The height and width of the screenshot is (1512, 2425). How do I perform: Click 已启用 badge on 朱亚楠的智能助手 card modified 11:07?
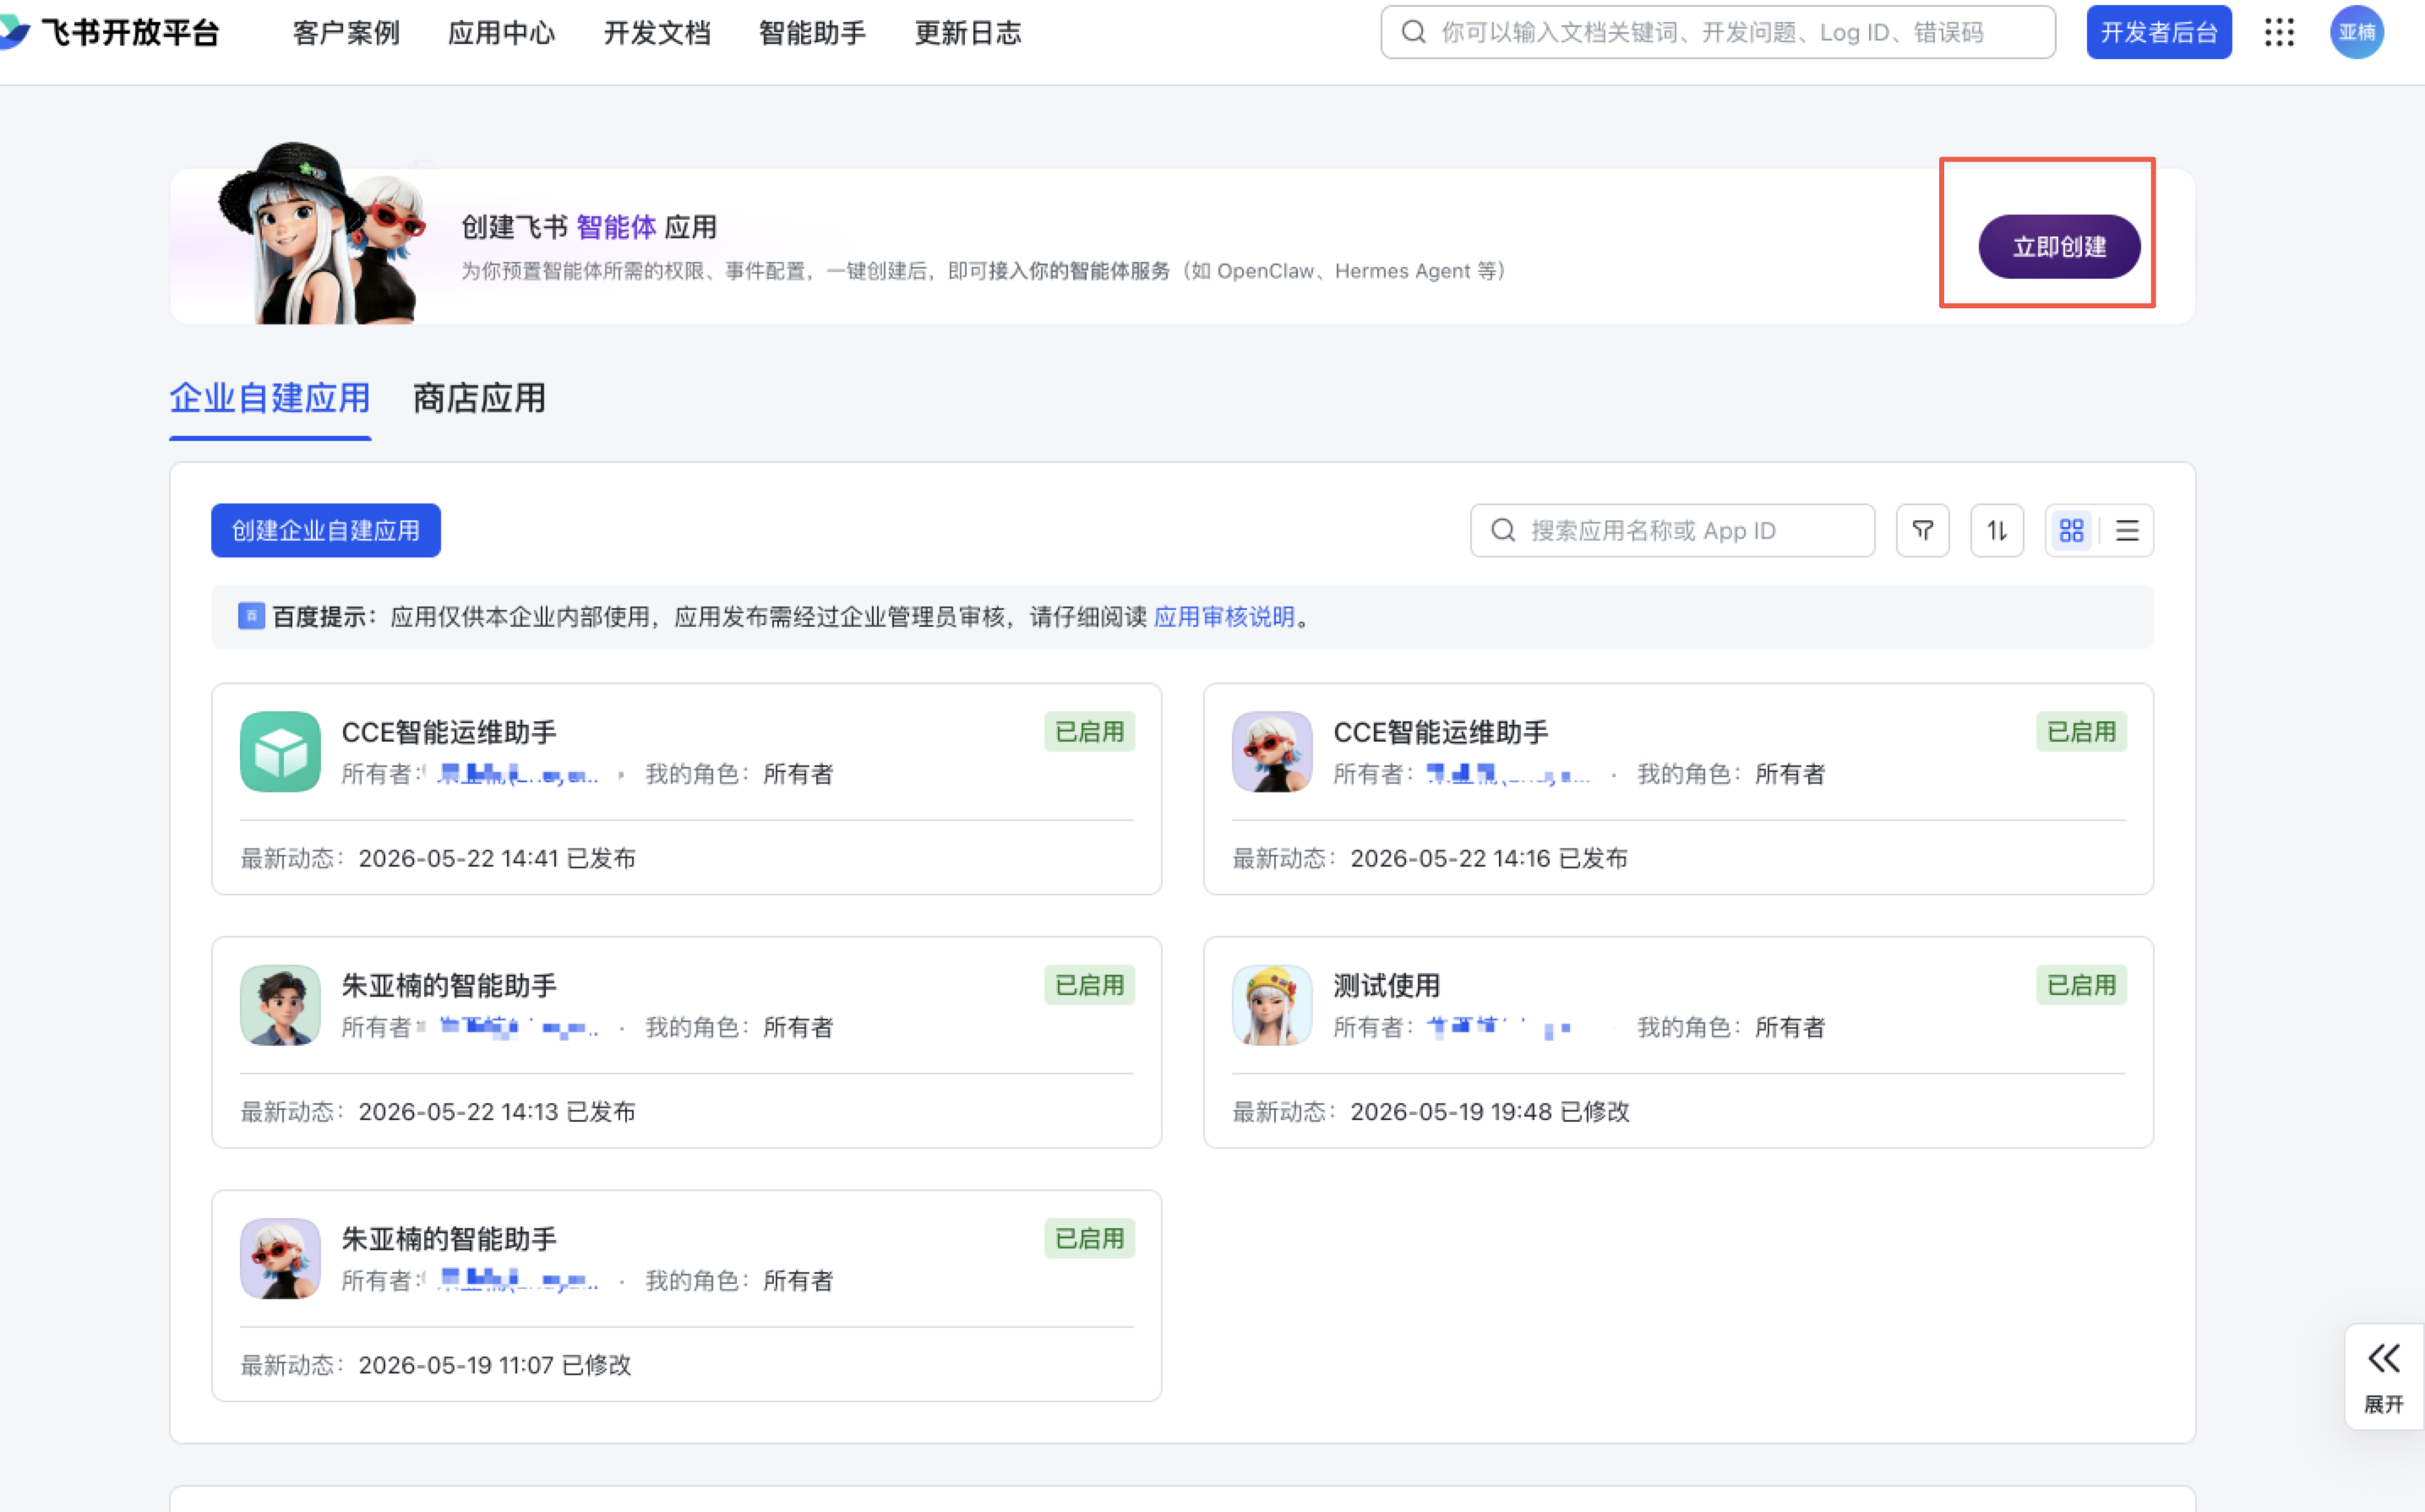click(1089, 1238)
